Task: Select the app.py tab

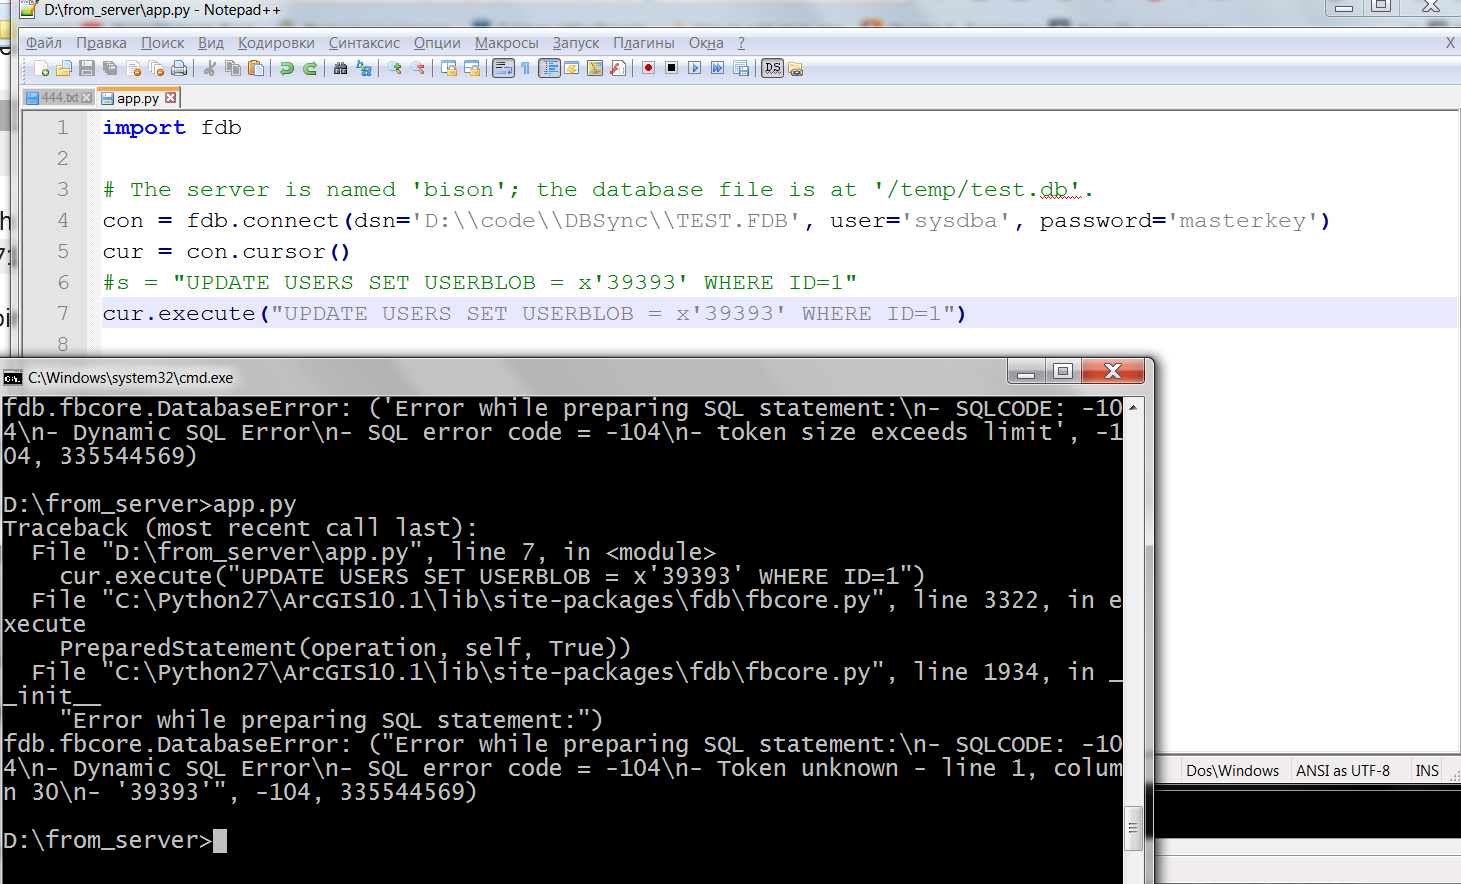Action: (x=138, y=98)
